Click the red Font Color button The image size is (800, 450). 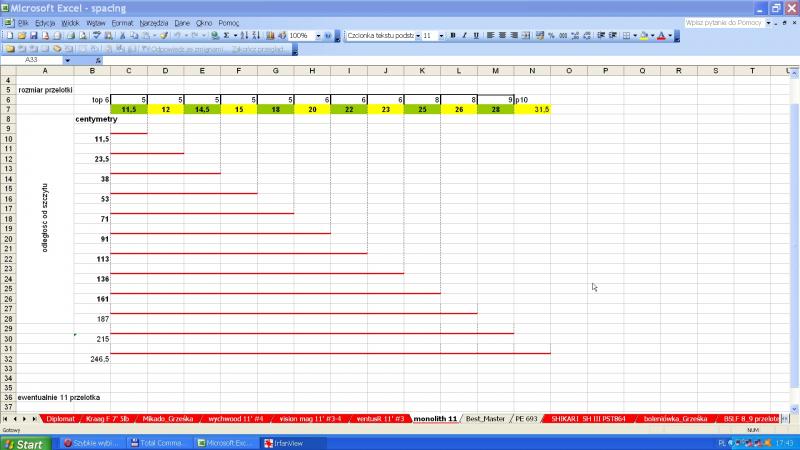[x=661, y=35]
